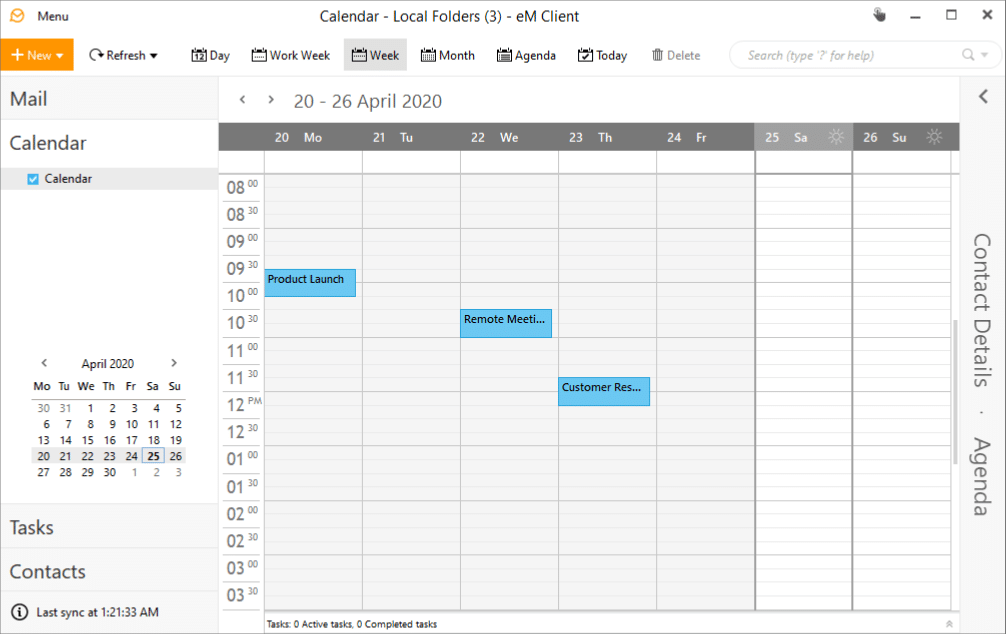This screenshot has width=1006, height=634.
Task: Click the Delete toolbar button
Action: (676, 55)
